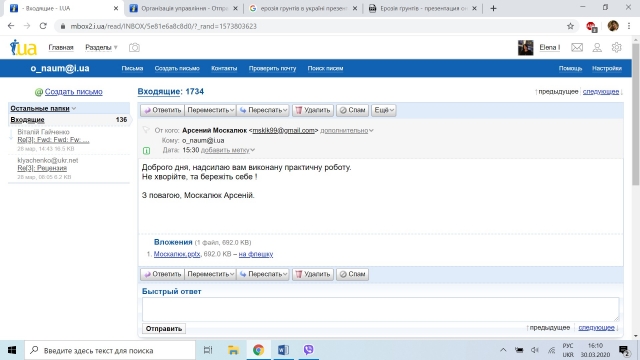This screenshot has height=360, width=640.
Task: Save attachment на флешку
Action: tap(256, 254)
